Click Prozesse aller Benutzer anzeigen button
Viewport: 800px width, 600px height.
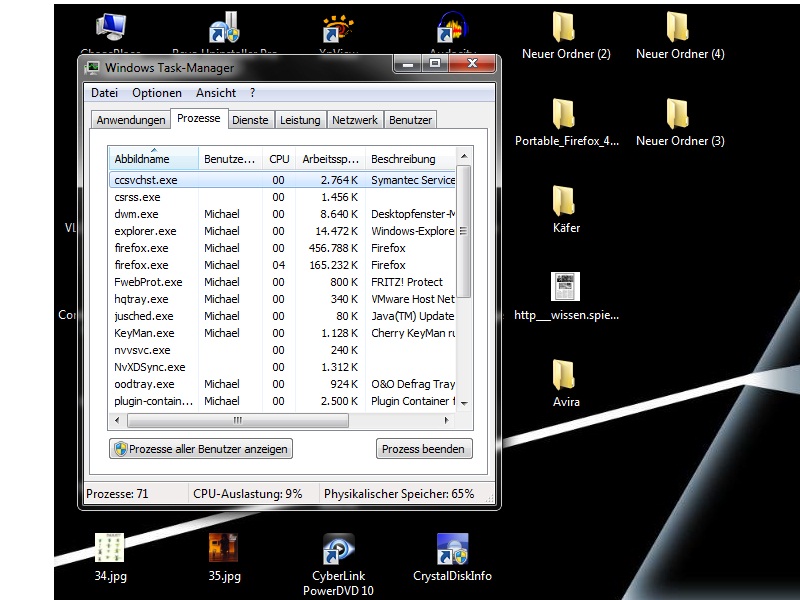click(201, 449)
